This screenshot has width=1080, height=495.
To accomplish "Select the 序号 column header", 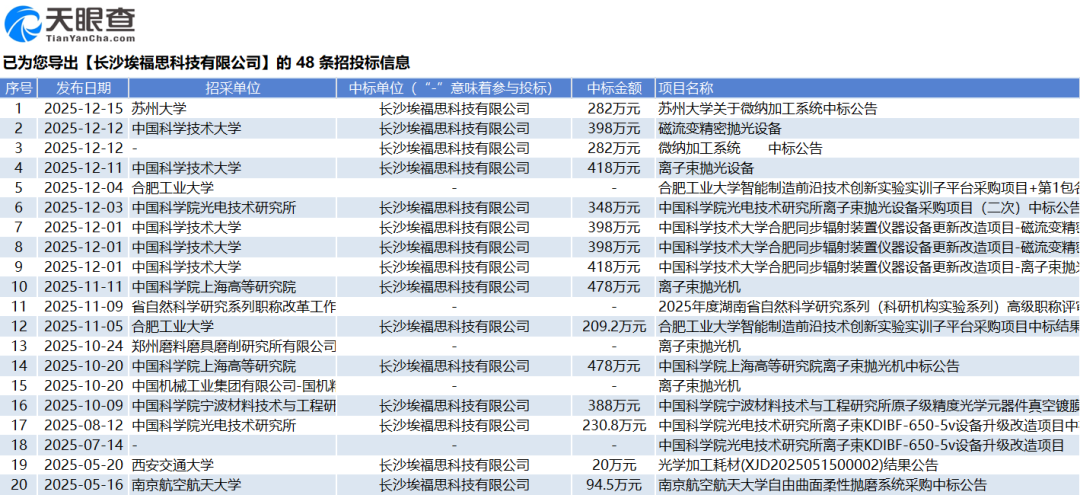I will point(18,88).
